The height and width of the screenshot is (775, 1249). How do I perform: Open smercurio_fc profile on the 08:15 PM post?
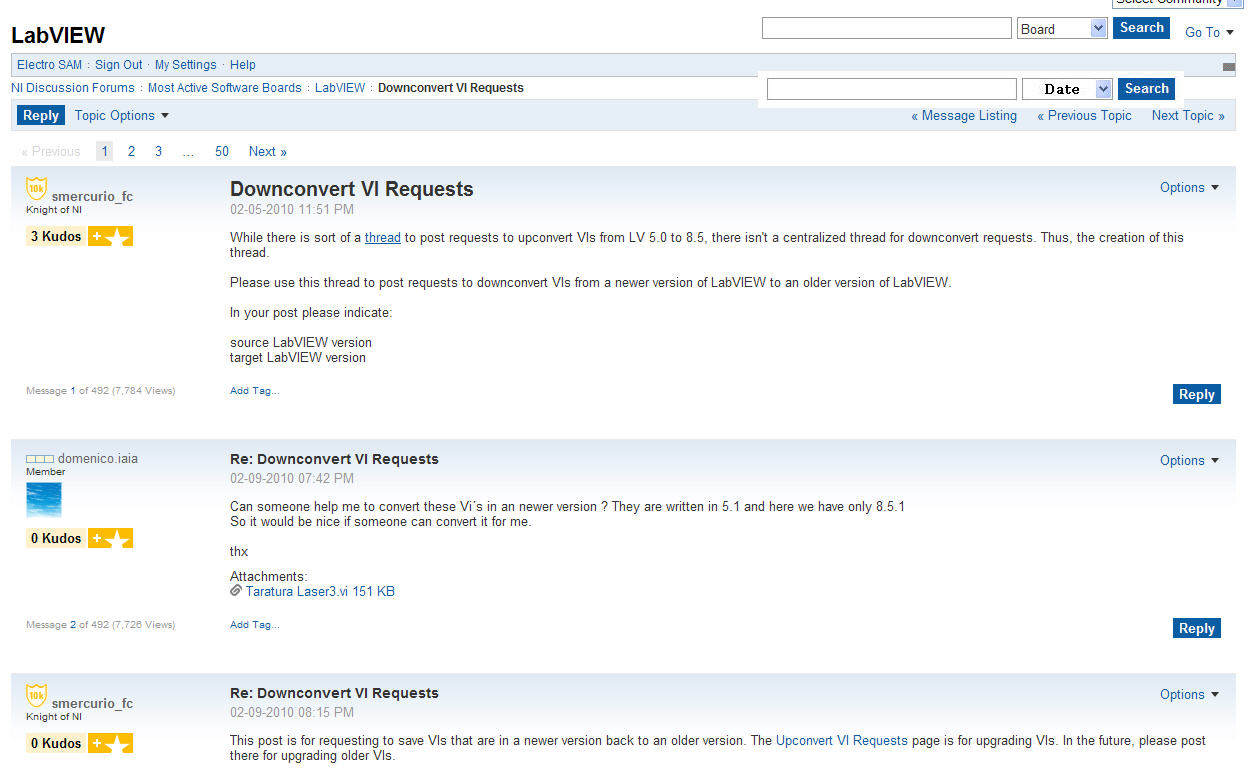tap(92, 703)
